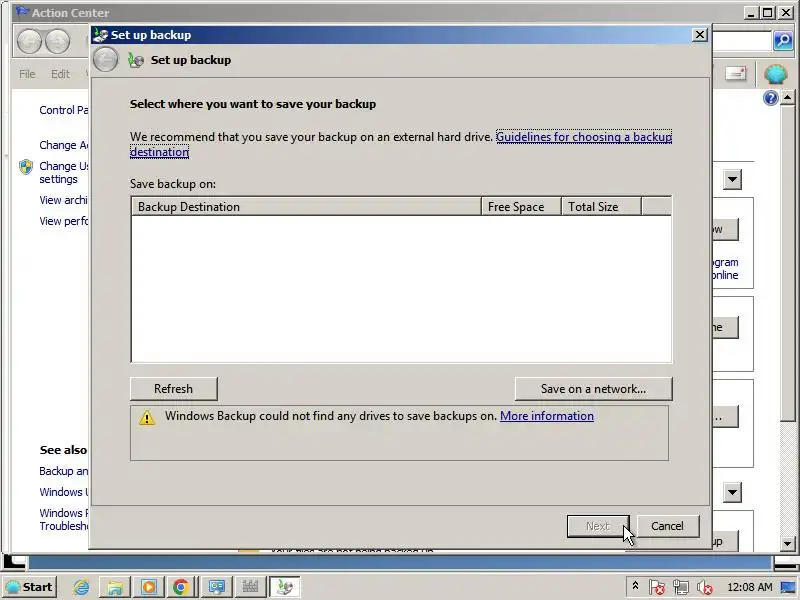
Task: Click the Back arrow in Set up backup
Action: point(106,60)
